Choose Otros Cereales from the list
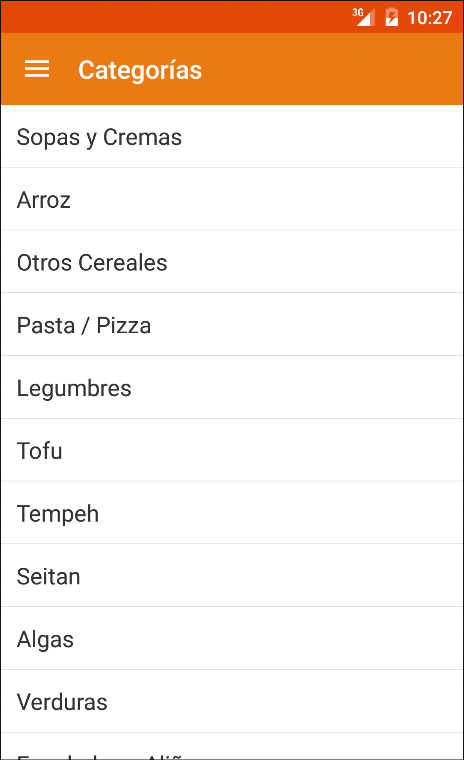 point(232,262)
